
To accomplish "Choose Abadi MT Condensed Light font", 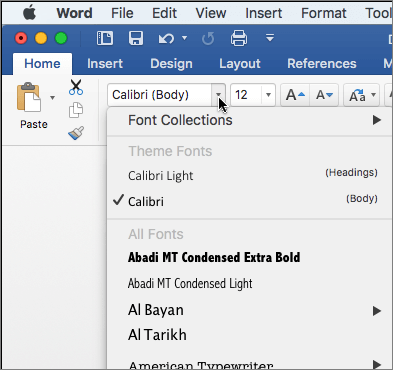I will click(250, 284).
